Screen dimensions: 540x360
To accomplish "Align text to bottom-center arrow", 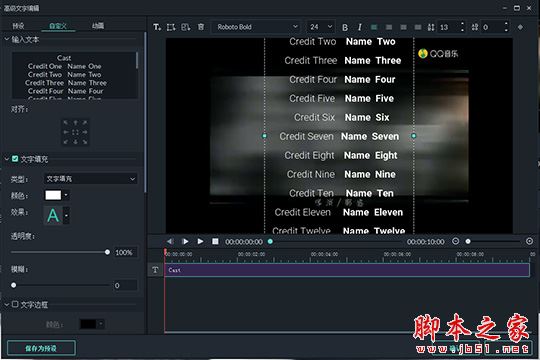I will 75,142.
